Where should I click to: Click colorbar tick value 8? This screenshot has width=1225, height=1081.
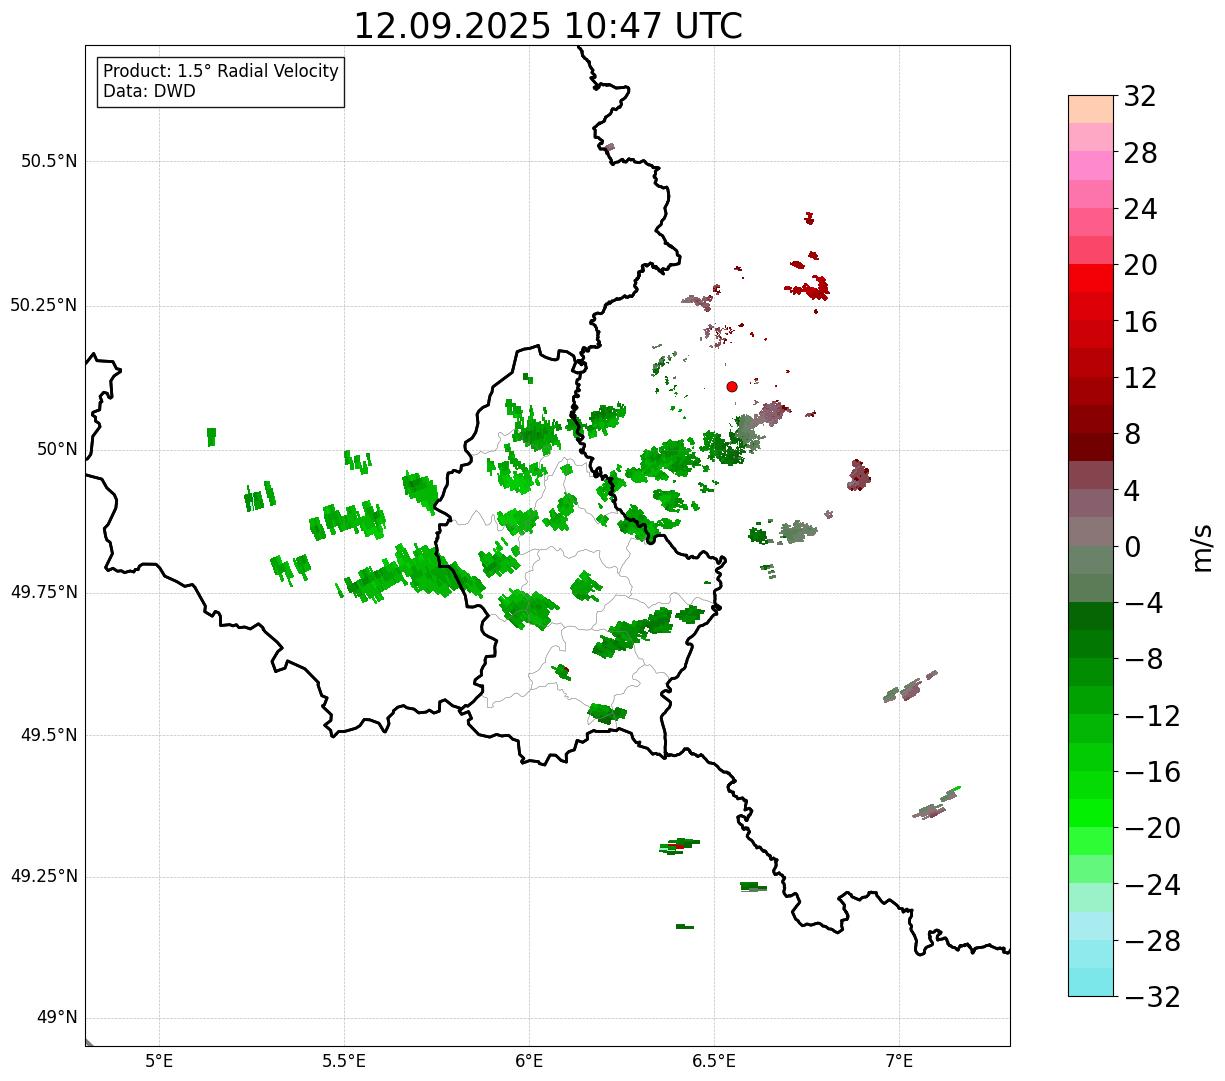coord(1132,435)
